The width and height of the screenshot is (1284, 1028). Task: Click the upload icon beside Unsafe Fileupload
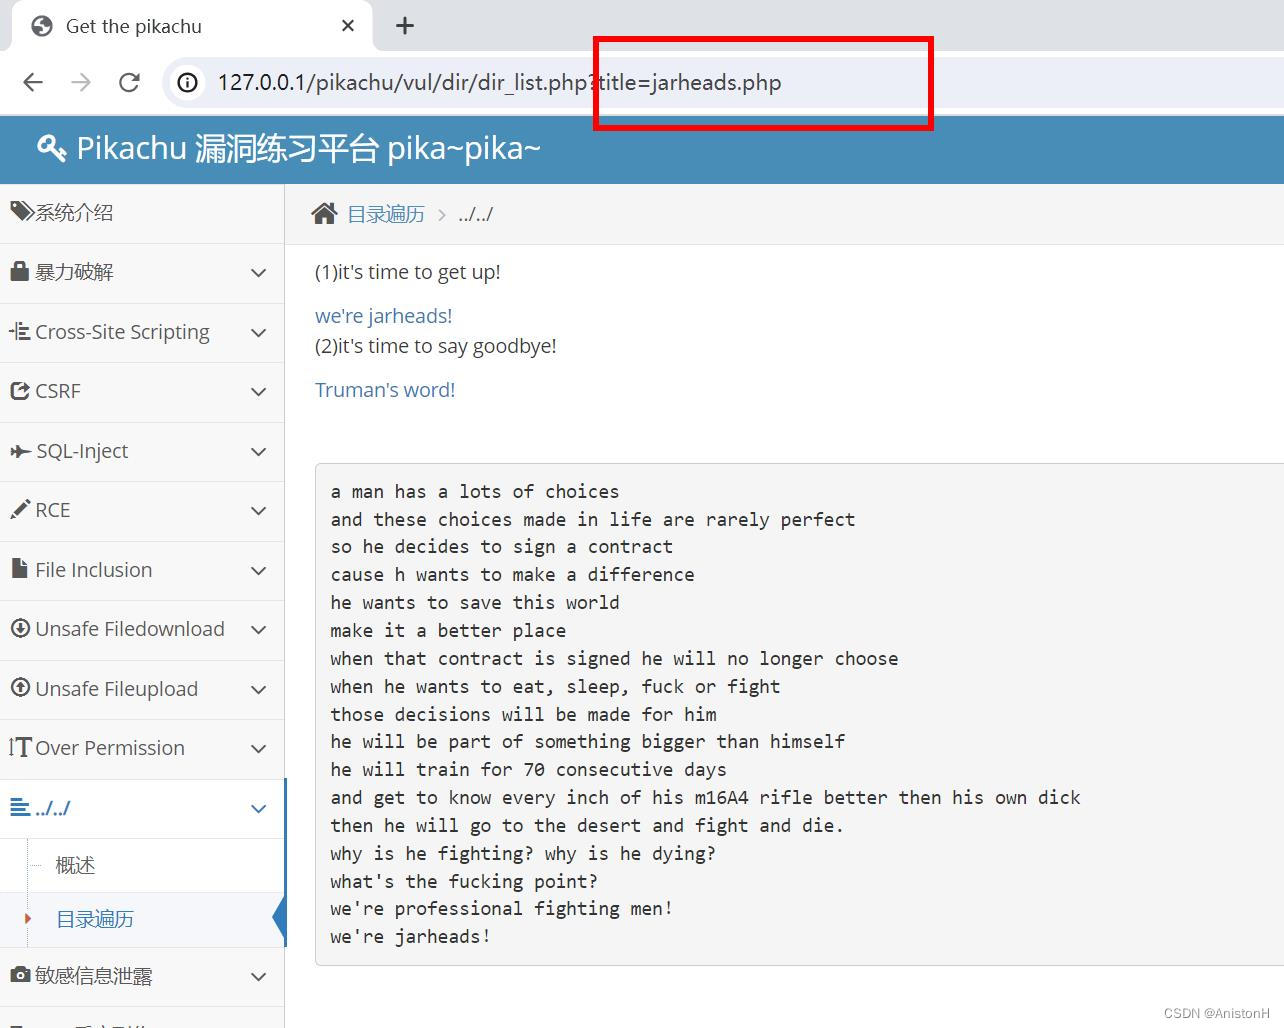click(20, 688)
